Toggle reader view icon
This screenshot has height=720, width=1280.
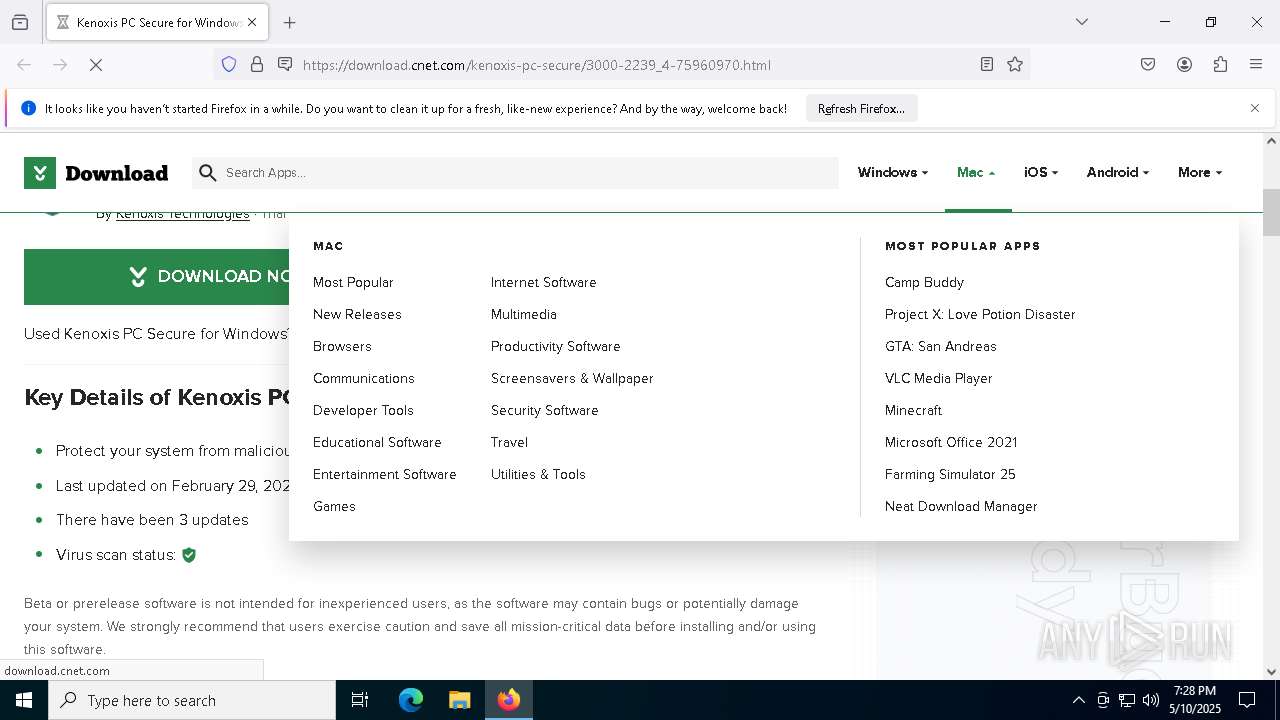pyautogui.click(x=987, y=65)
